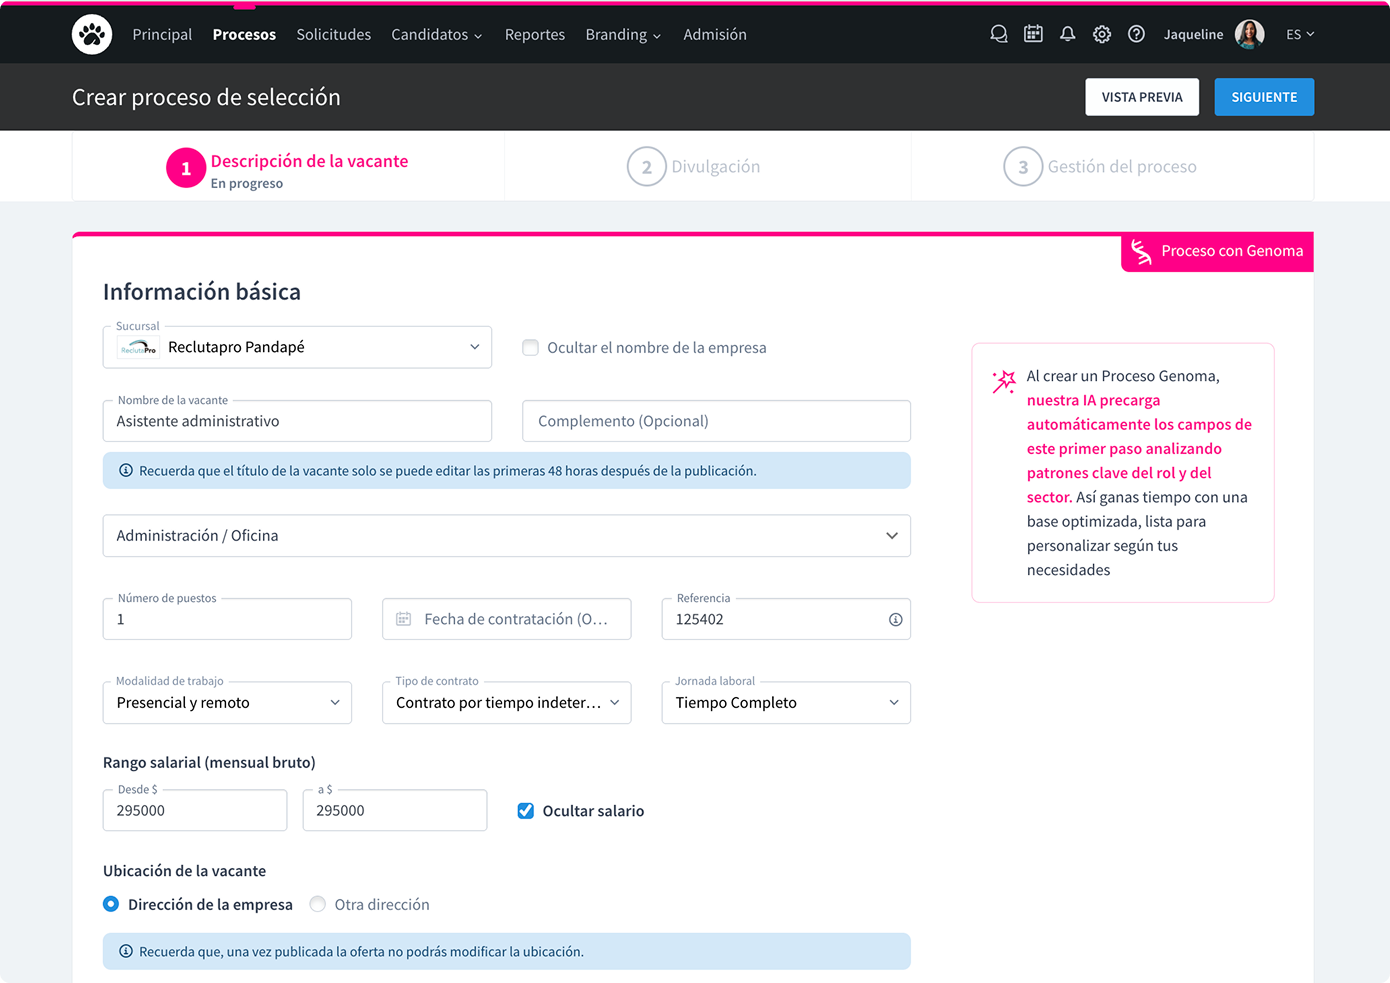Click the Proceso con Genoma badge

pos(1217,251)
